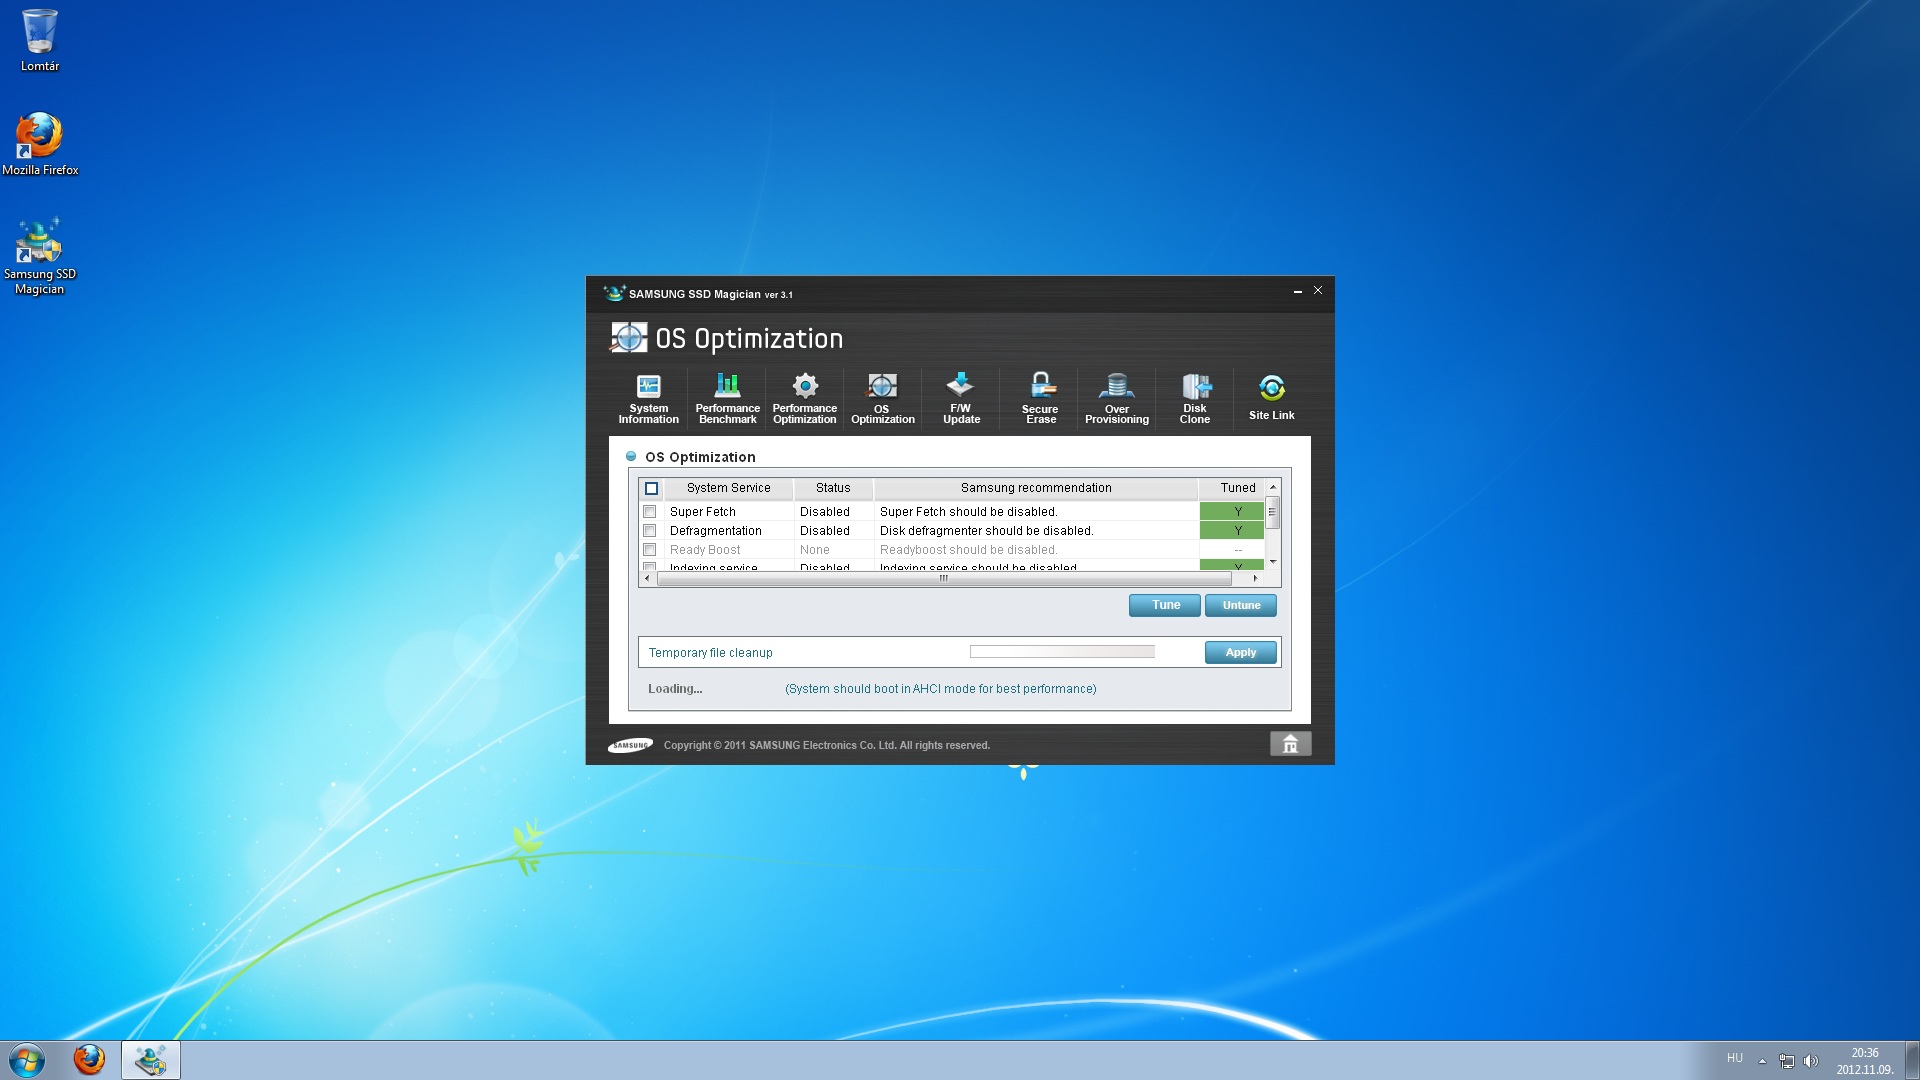Viewport: 1920px width, 1080px height.
Task: Click the temporary file cleanup progress bar
Action: click(1062, 652)
